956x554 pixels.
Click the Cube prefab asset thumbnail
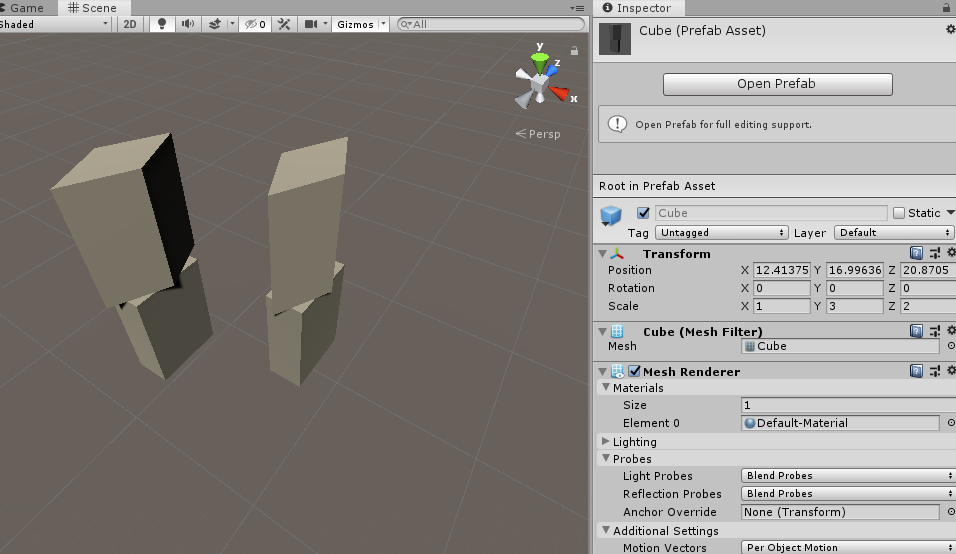[x=615, y=39]
